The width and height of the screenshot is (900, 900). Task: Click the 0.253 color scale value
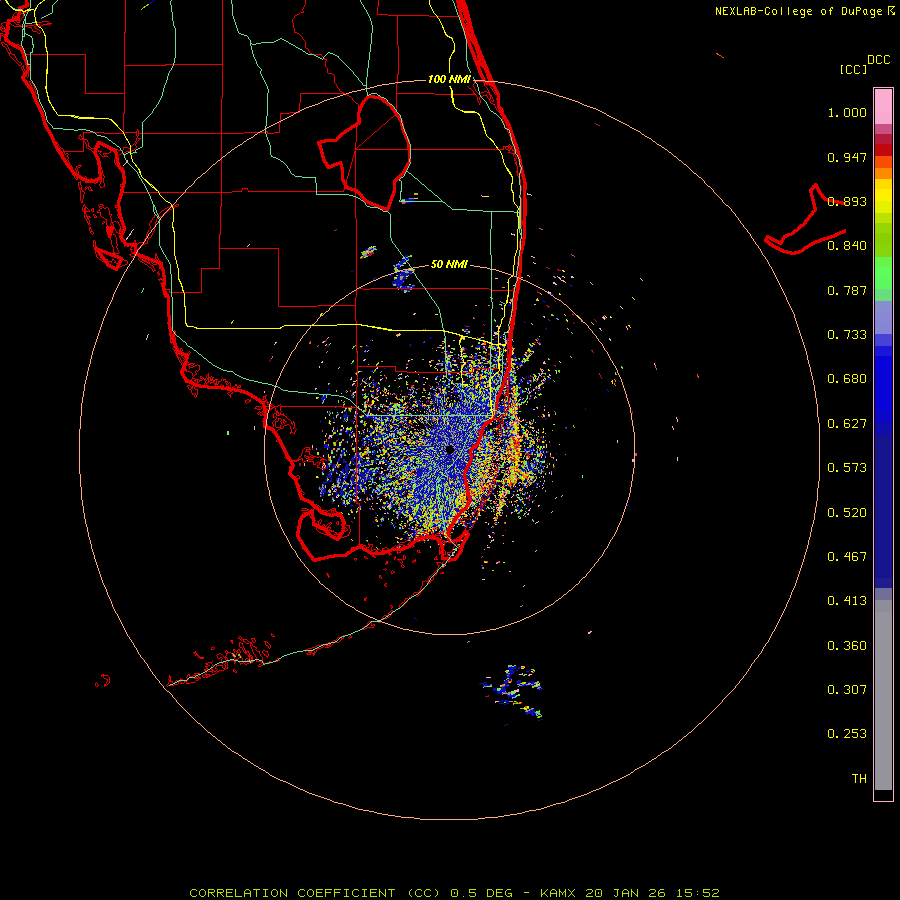coord(847,734)
